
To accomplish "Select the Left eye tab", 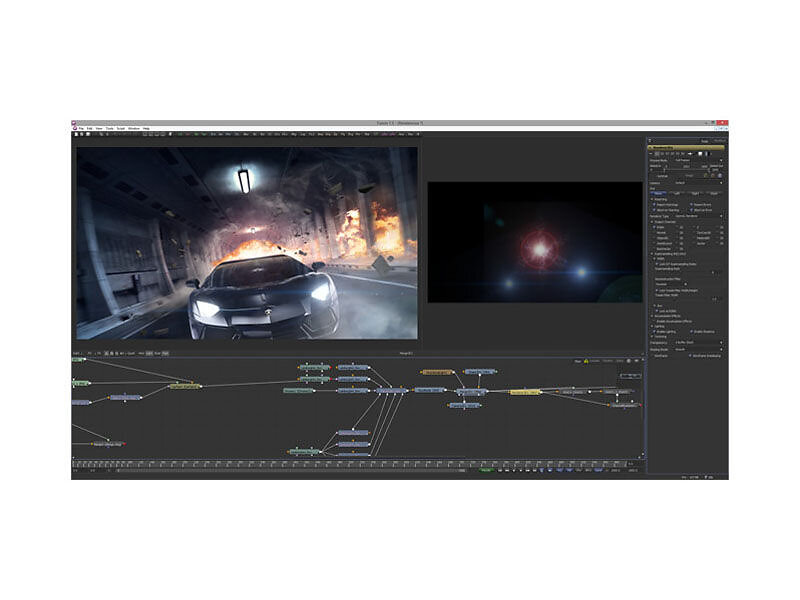I will [677, 193].
